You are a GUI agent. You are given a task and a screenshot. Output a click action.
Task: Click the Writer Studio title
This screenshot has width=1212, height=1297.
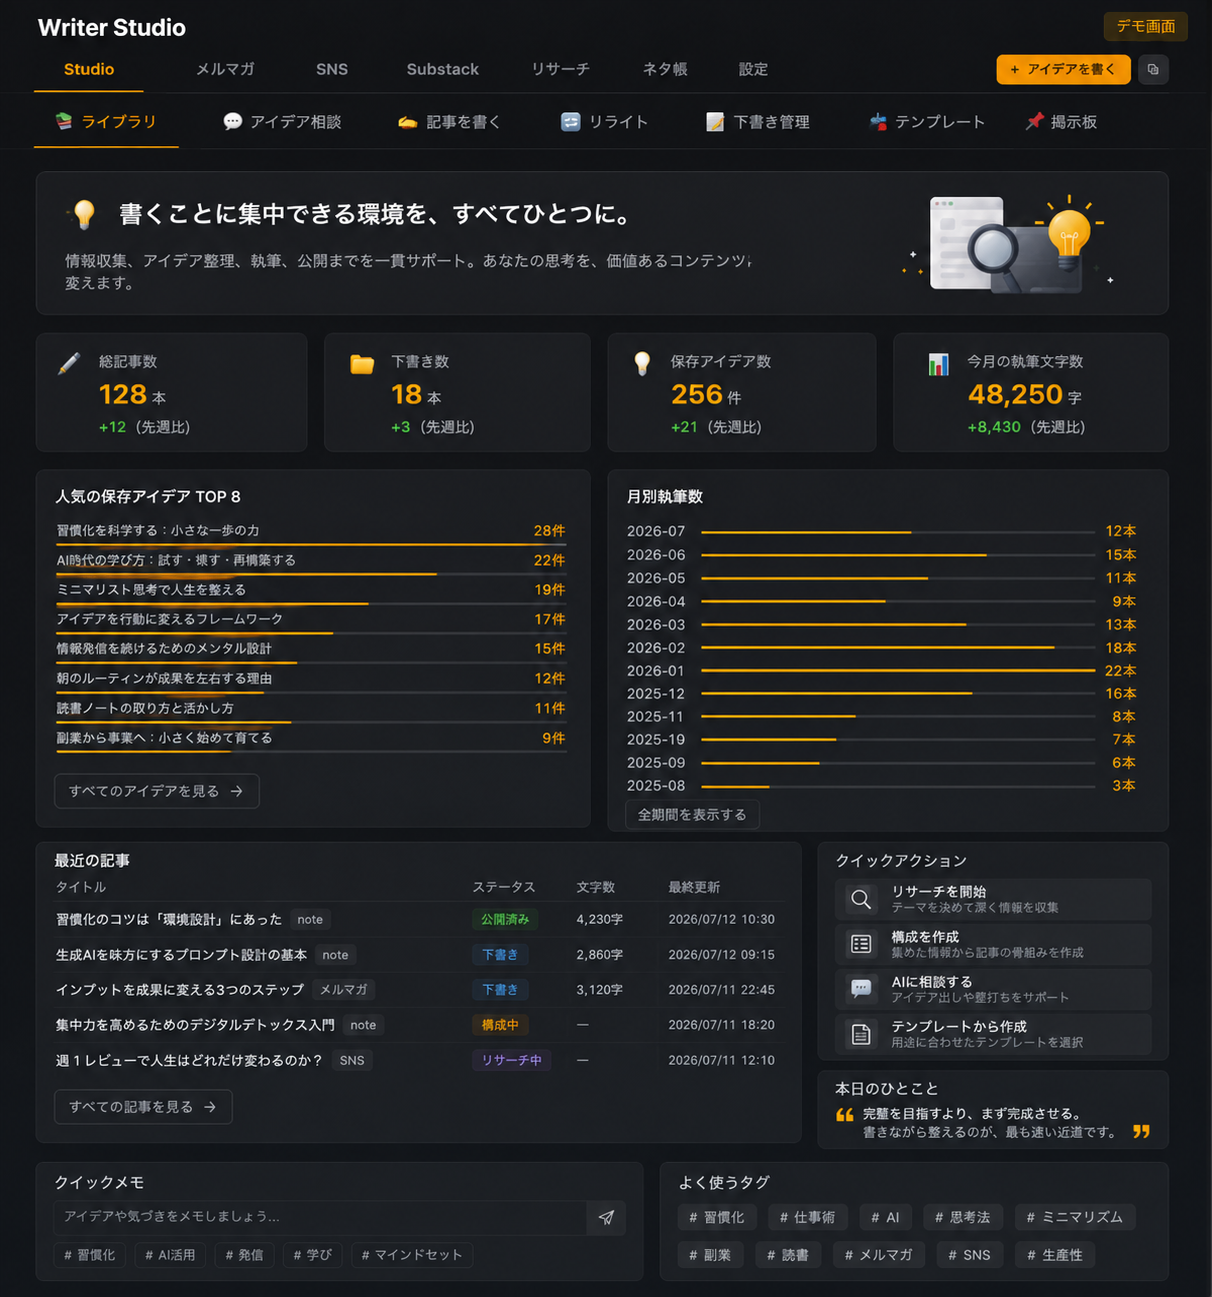coord(112,28)
